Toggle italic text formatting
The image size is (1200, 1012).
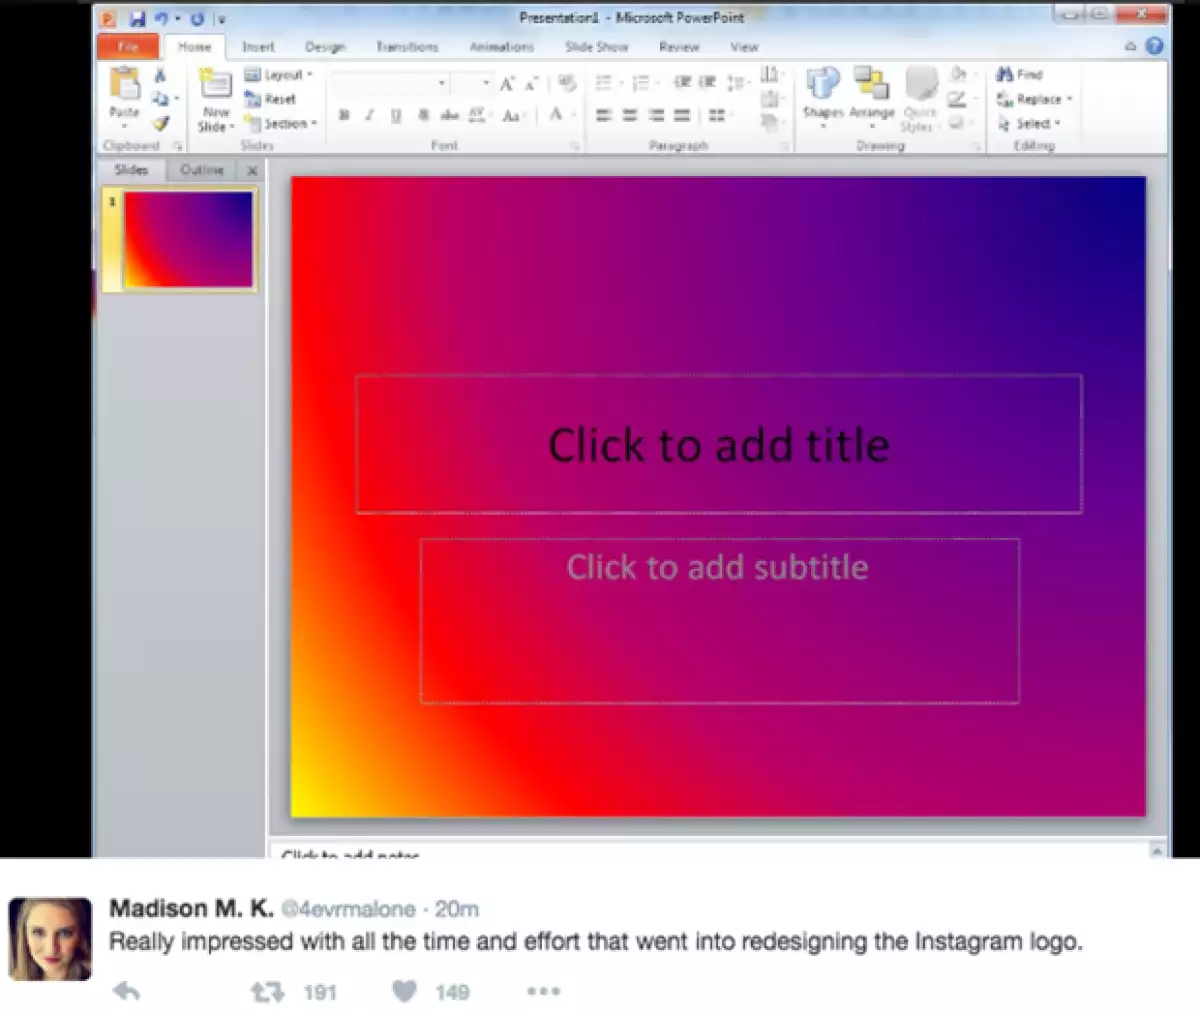(368, 115)
